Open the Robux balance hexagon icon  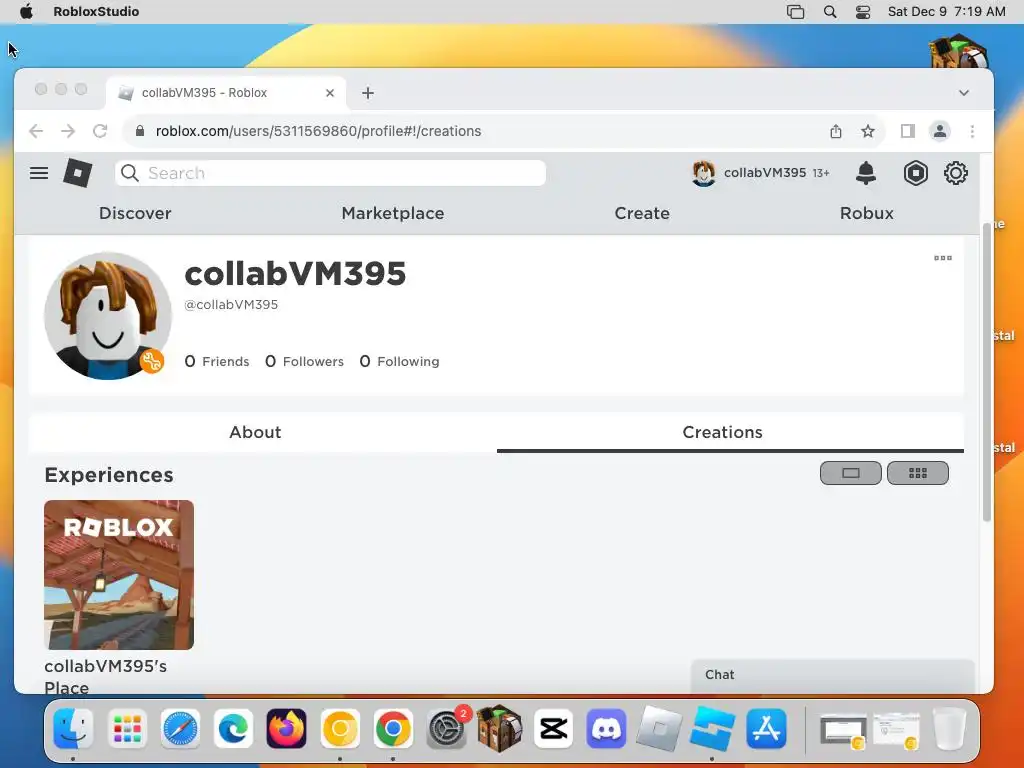tap(916, 173)
